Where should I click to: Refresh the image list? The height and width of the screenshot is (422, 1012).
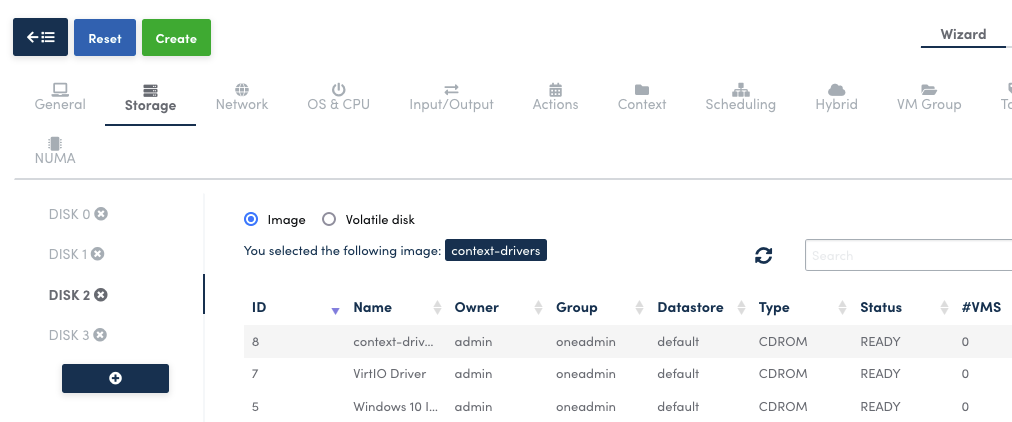764,255
